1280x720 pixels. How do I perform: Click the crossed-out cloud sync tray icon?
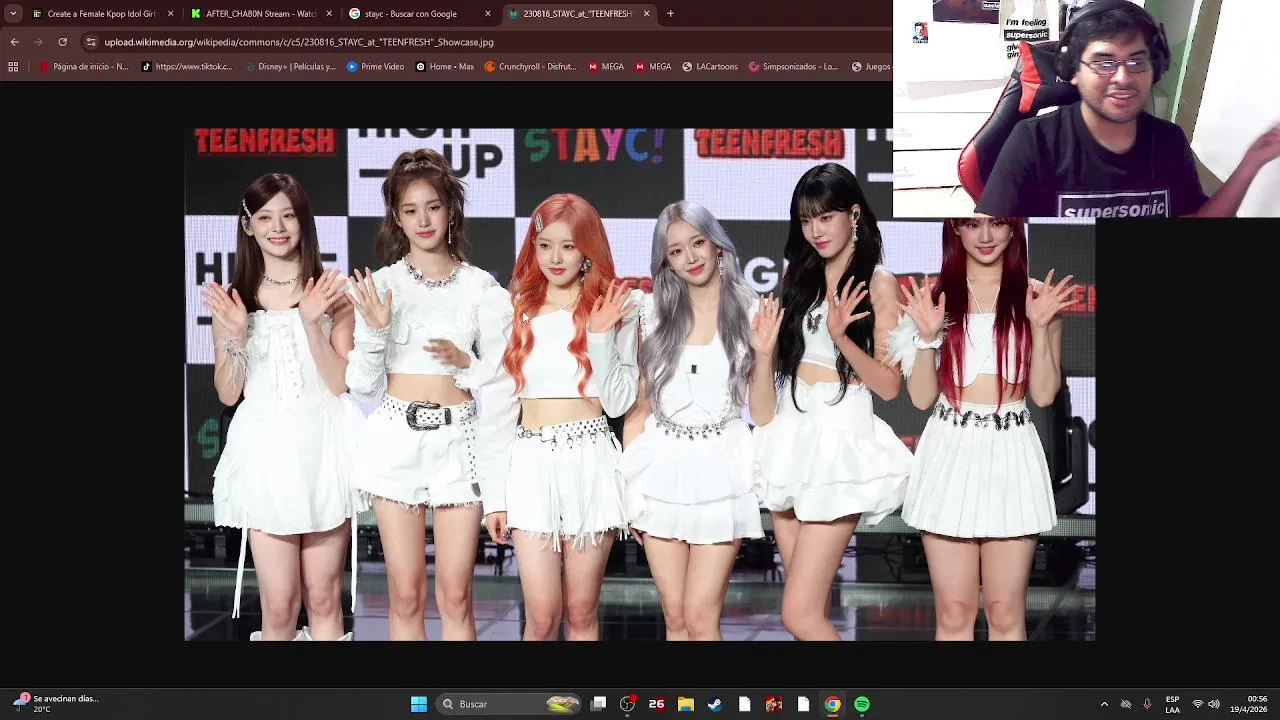tap(1126, 704)
